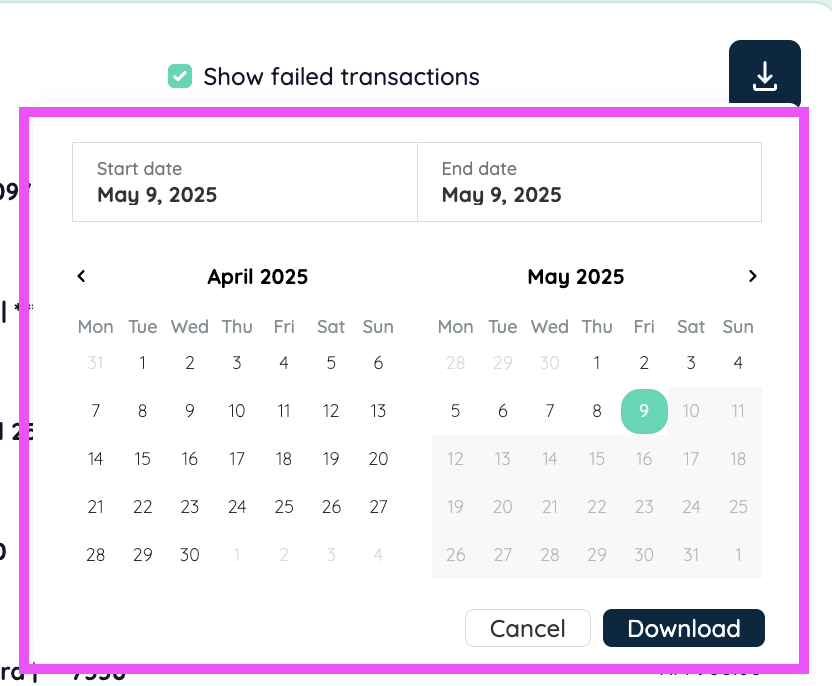Viewport: 832px width, 686px height.
Task: Pick May 5 in the calendar
Action: pos(455,411)
